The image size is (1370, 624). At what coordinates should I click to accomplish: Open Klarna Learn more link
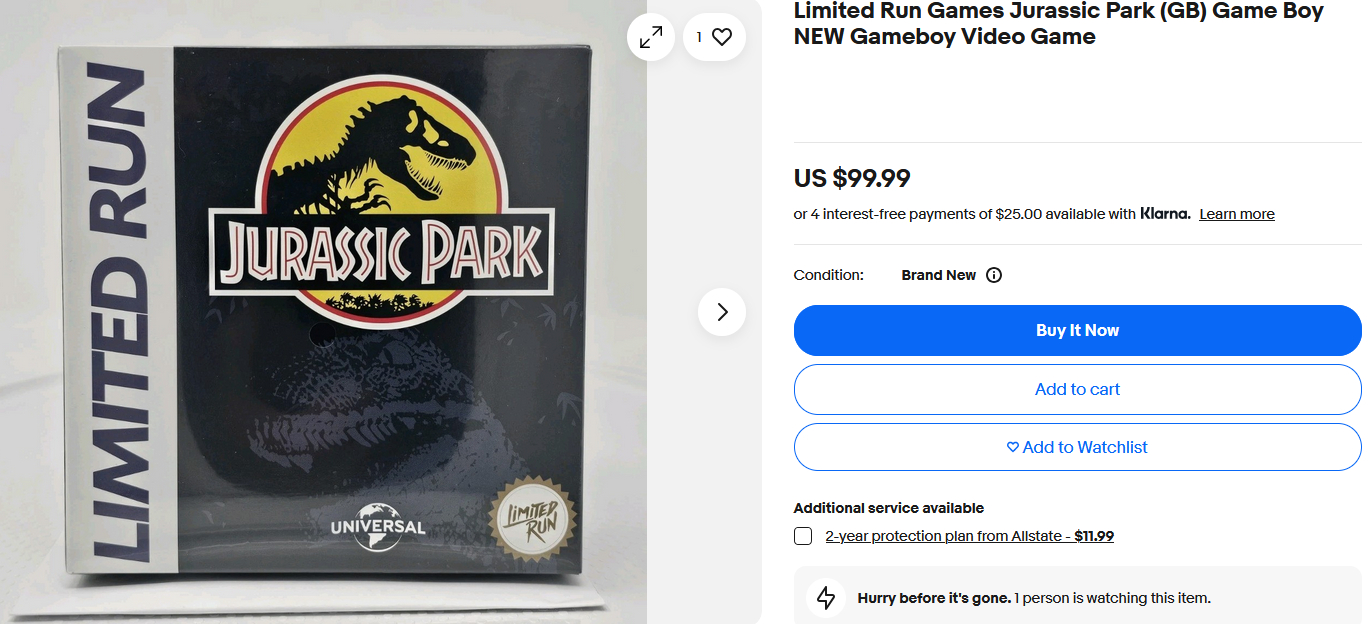[1237, 214]
